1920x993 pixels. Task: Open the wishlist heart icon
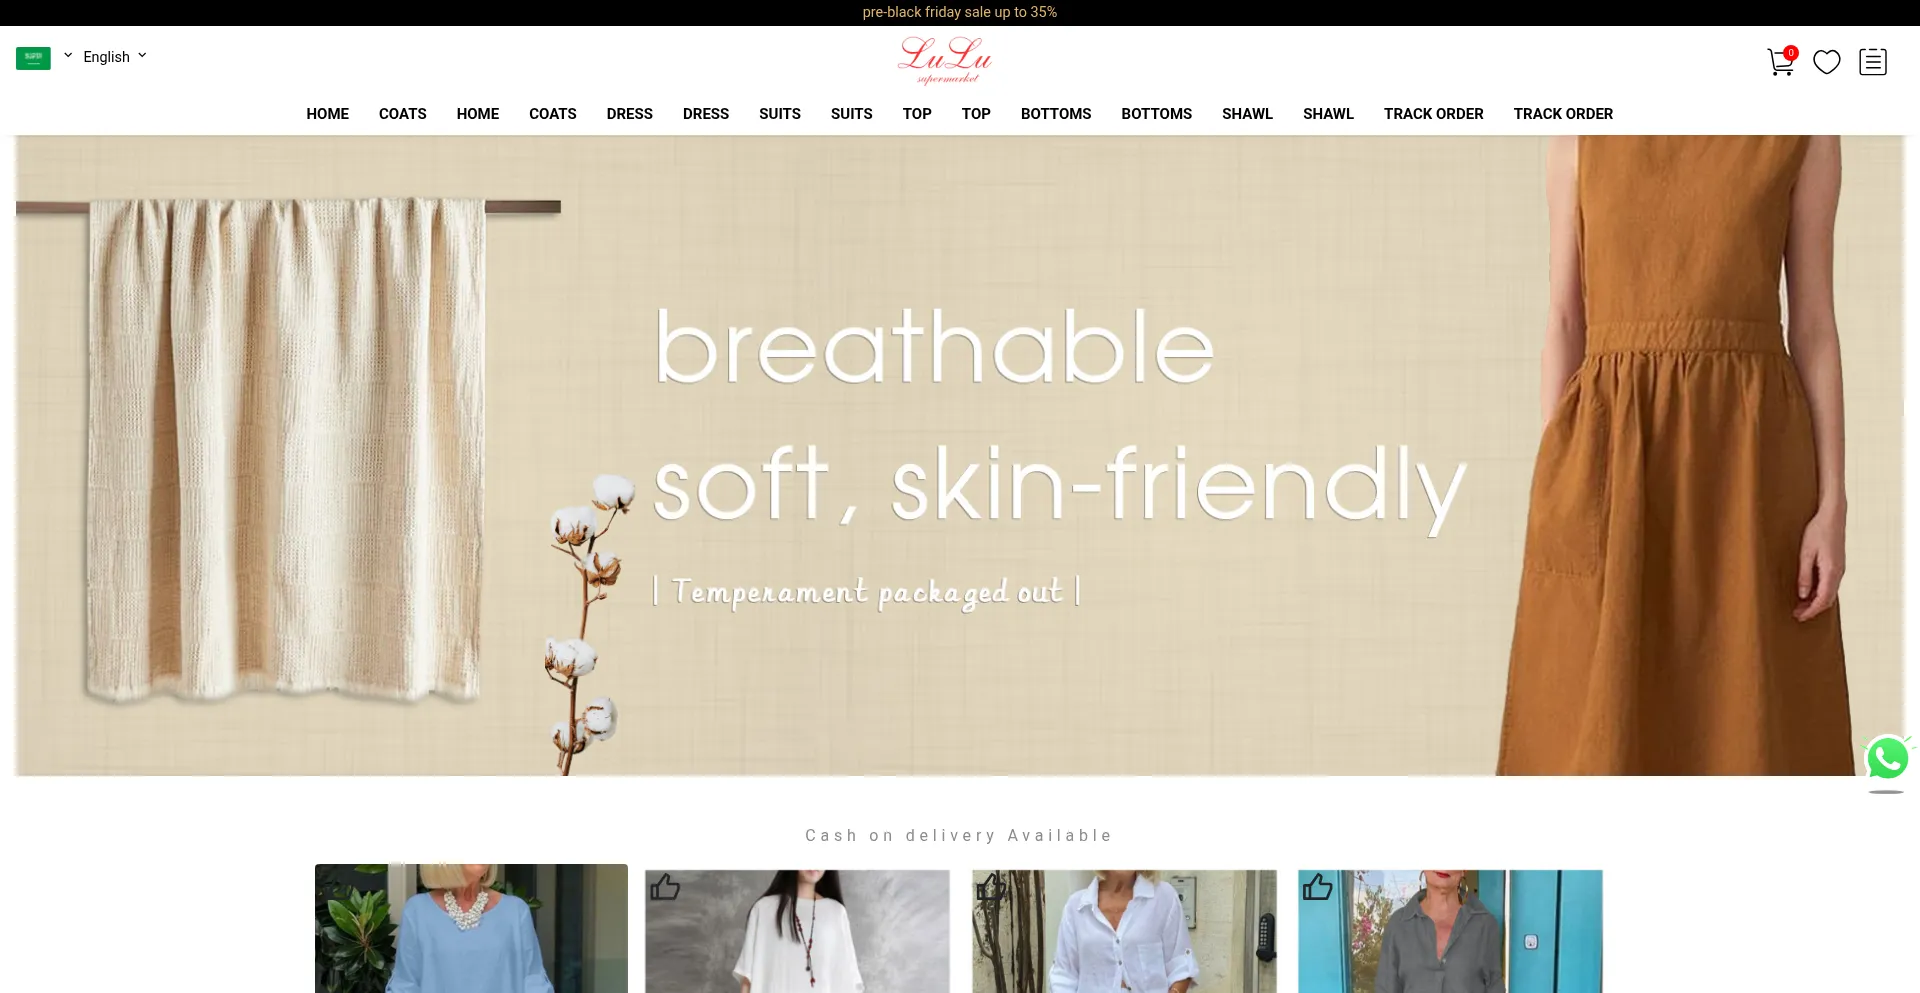1827,62
